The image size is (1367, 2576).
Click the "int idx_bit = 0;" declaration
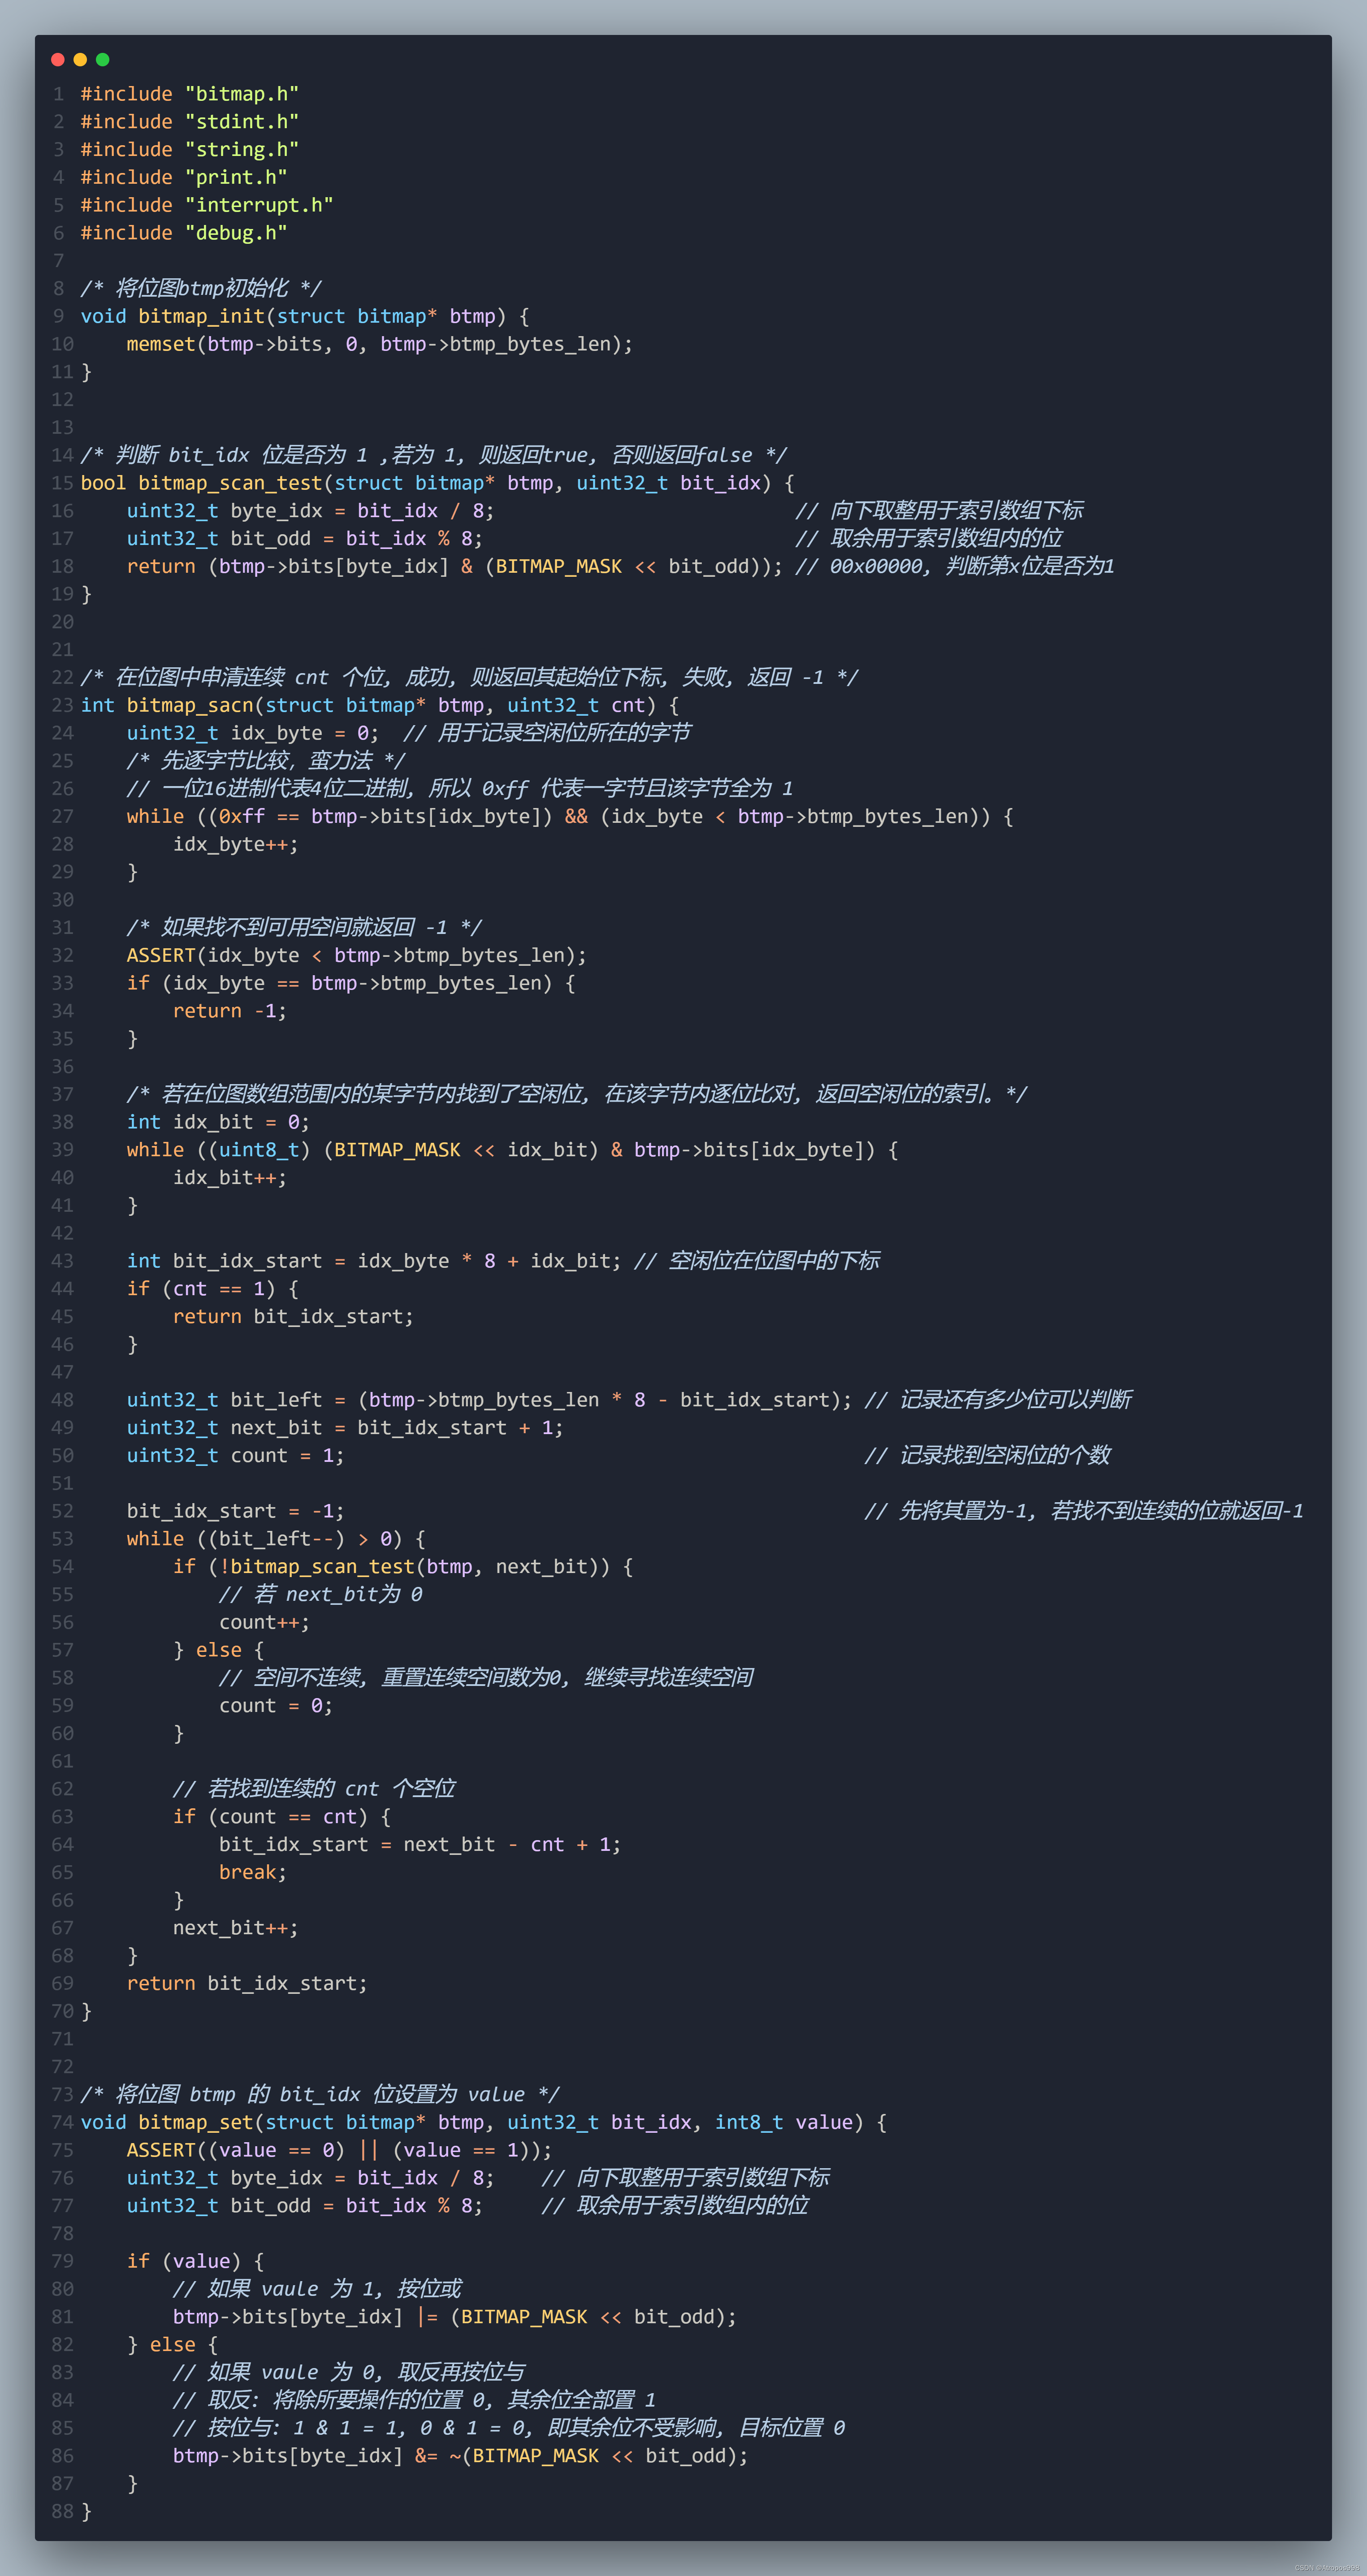[x=218, y=1122]
